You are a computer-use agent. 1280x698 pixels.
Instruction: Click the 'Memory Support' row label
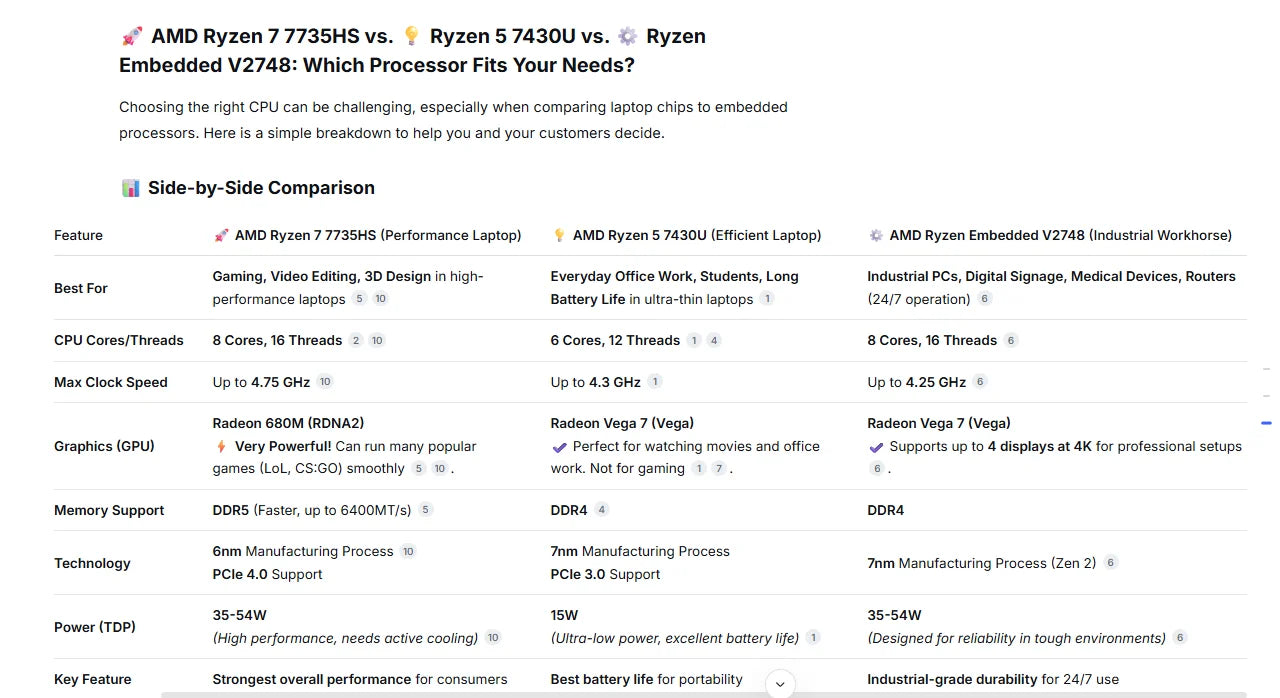pyautogui.click(x=109, y=510)
